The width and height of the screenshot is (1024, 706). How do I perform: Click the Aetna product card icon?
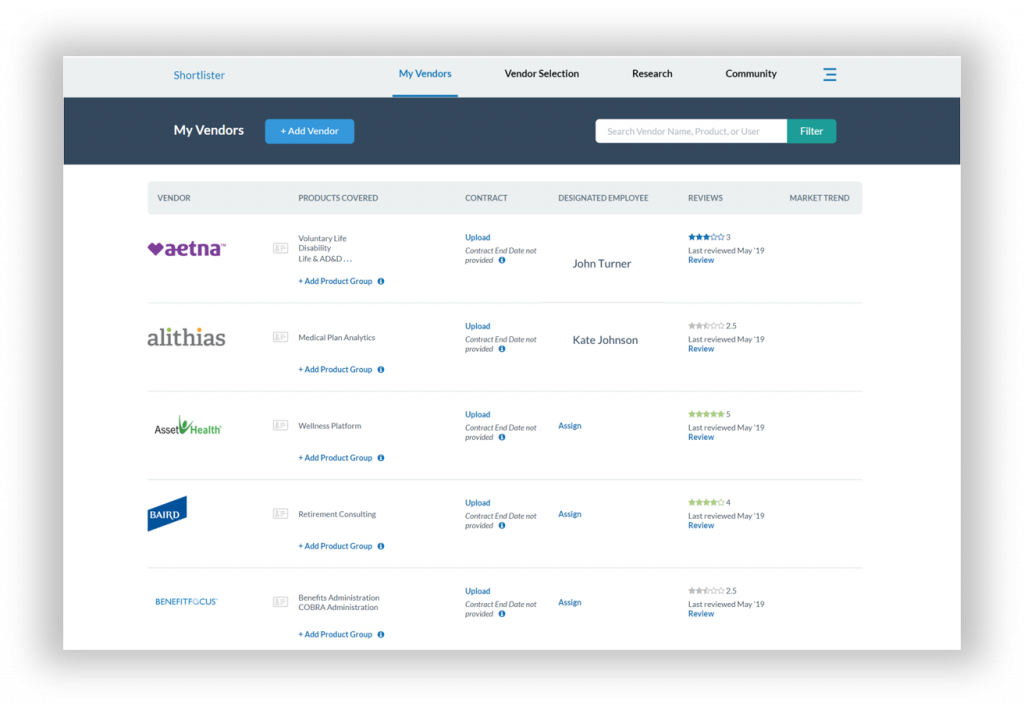coord(280,248)
